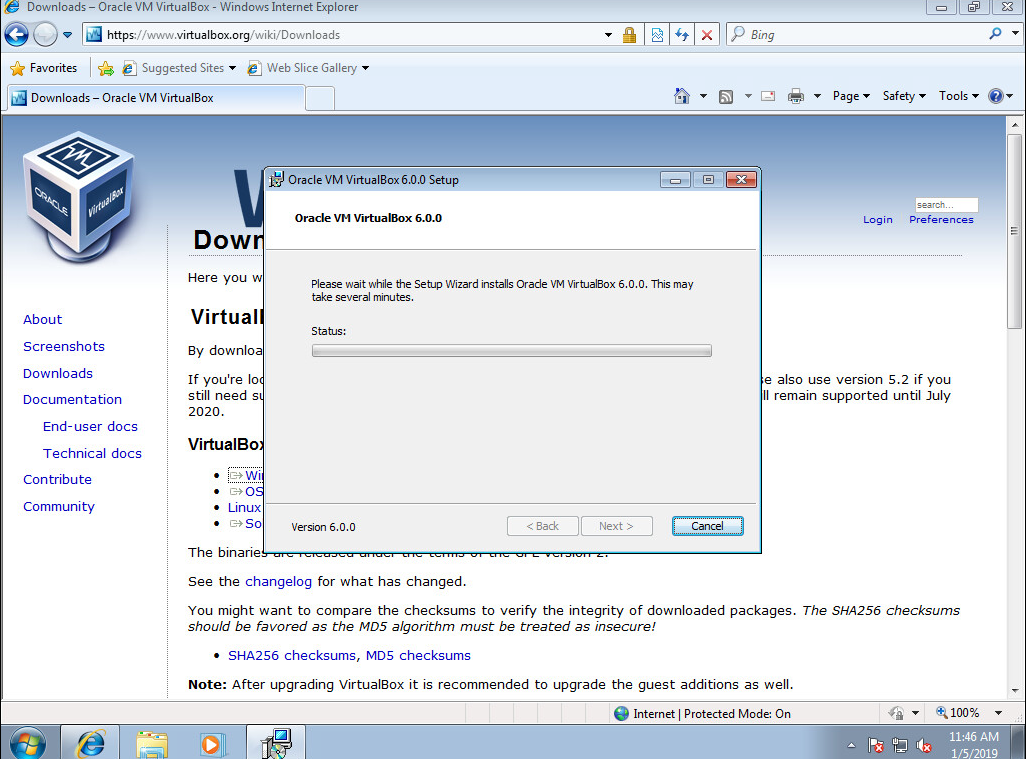Image resolution: width=1026 pixels, height=759 pixels.
Task: Open the SHA256 checksums link
Action: pyautogui.click(x=292, y=655)
